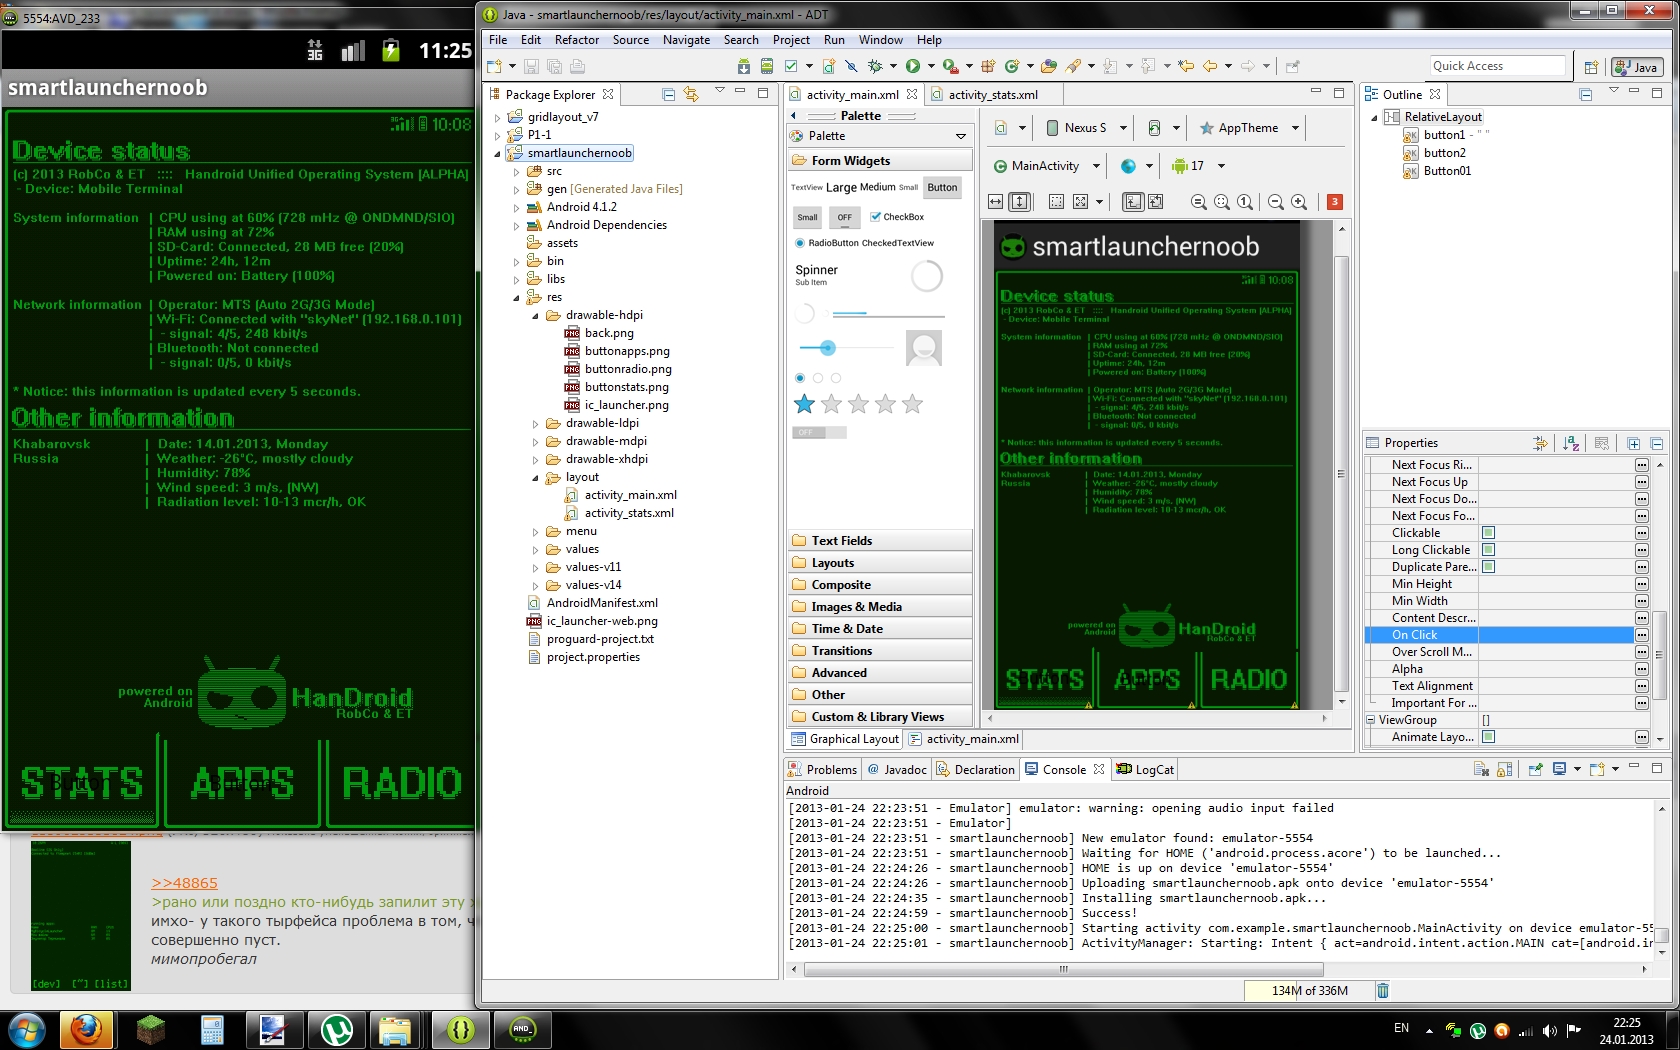Open the Android Virtual Device Manager icon
This screenshot has height=1050, width=1680.
click(767, 67)
